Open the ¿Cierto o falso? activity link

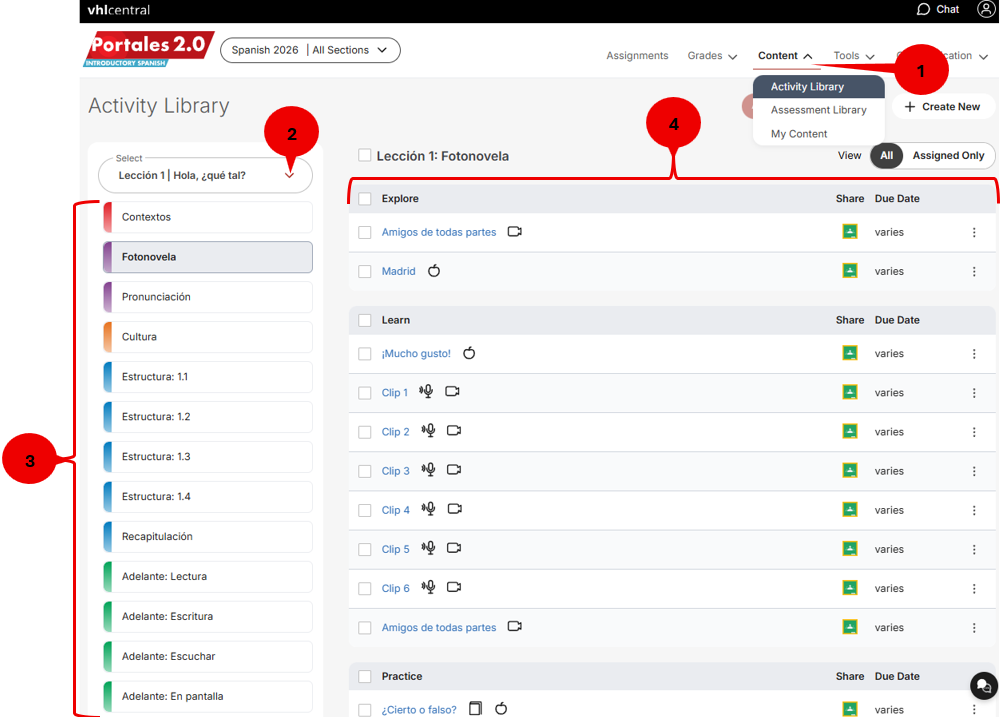click(x=419, y=710)
